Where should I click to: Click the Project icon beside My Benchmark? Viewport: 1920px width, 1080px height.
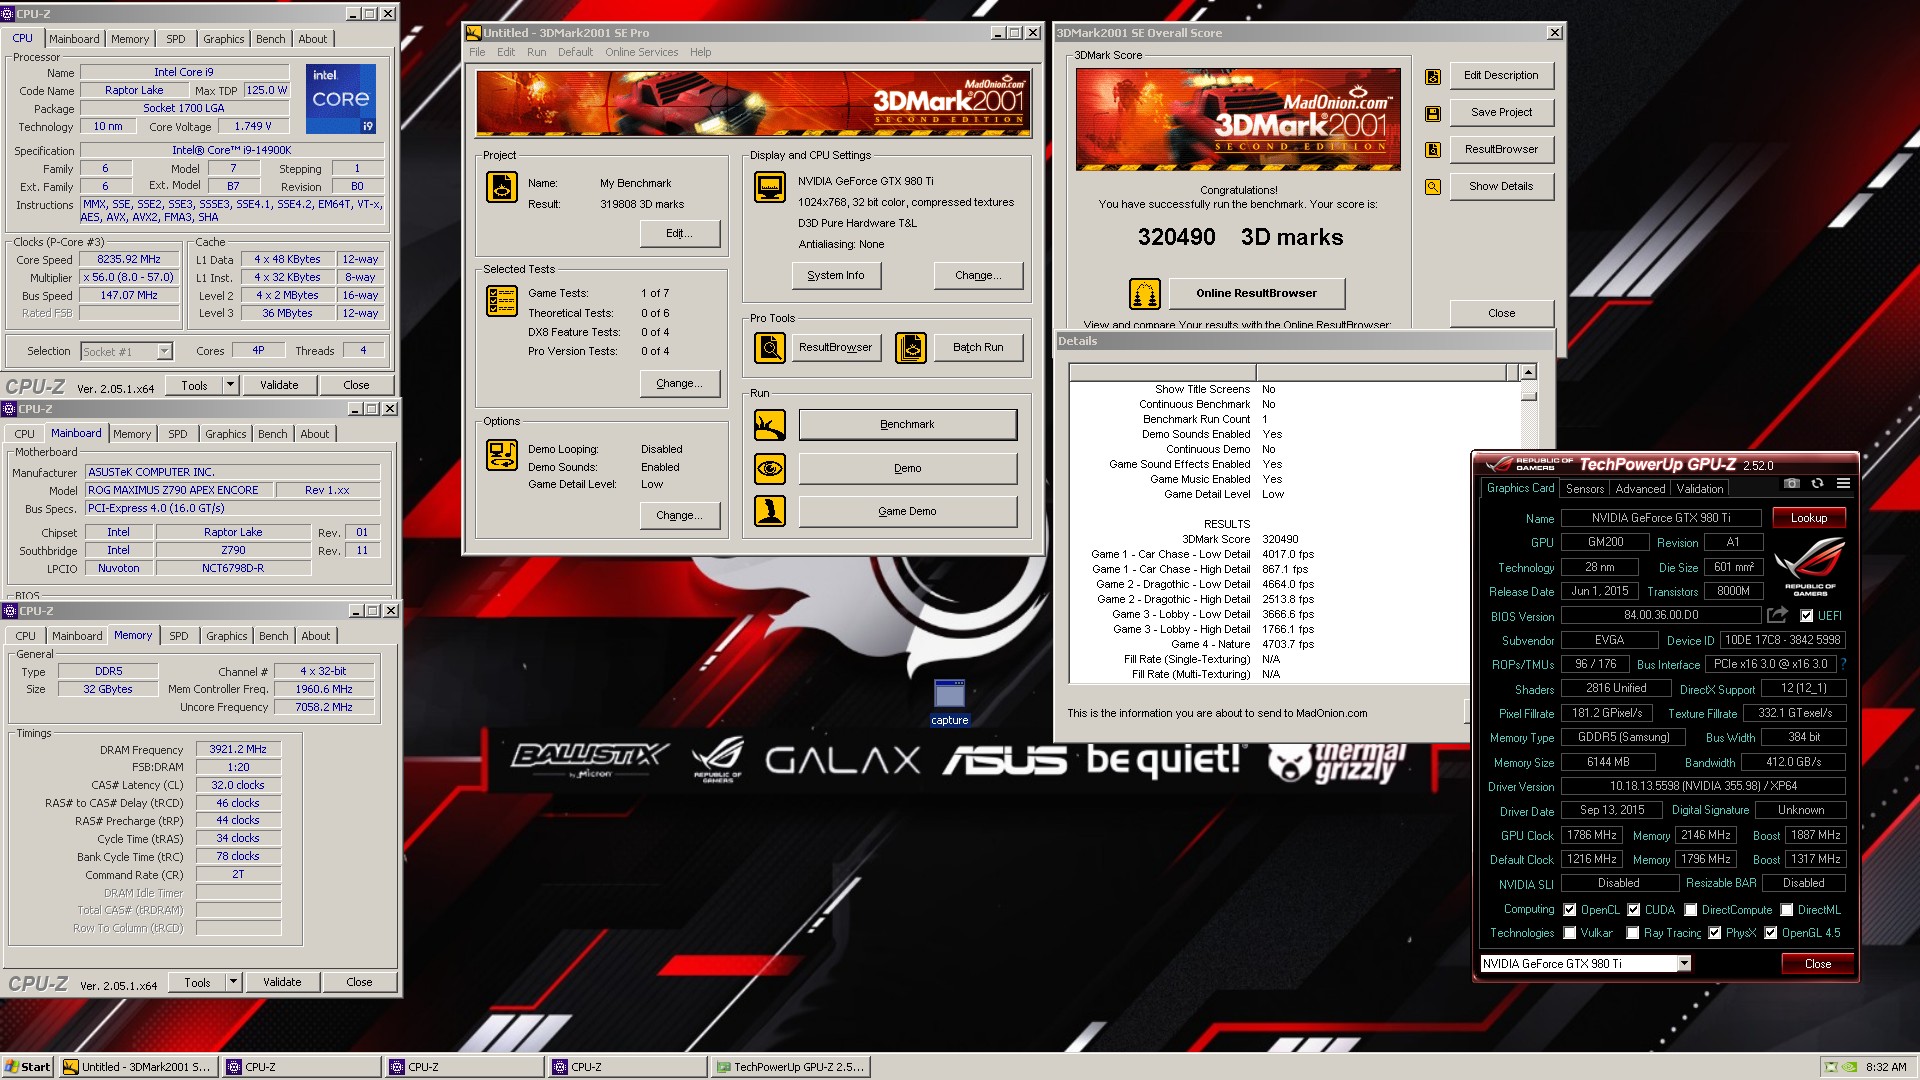click(502, 187)
